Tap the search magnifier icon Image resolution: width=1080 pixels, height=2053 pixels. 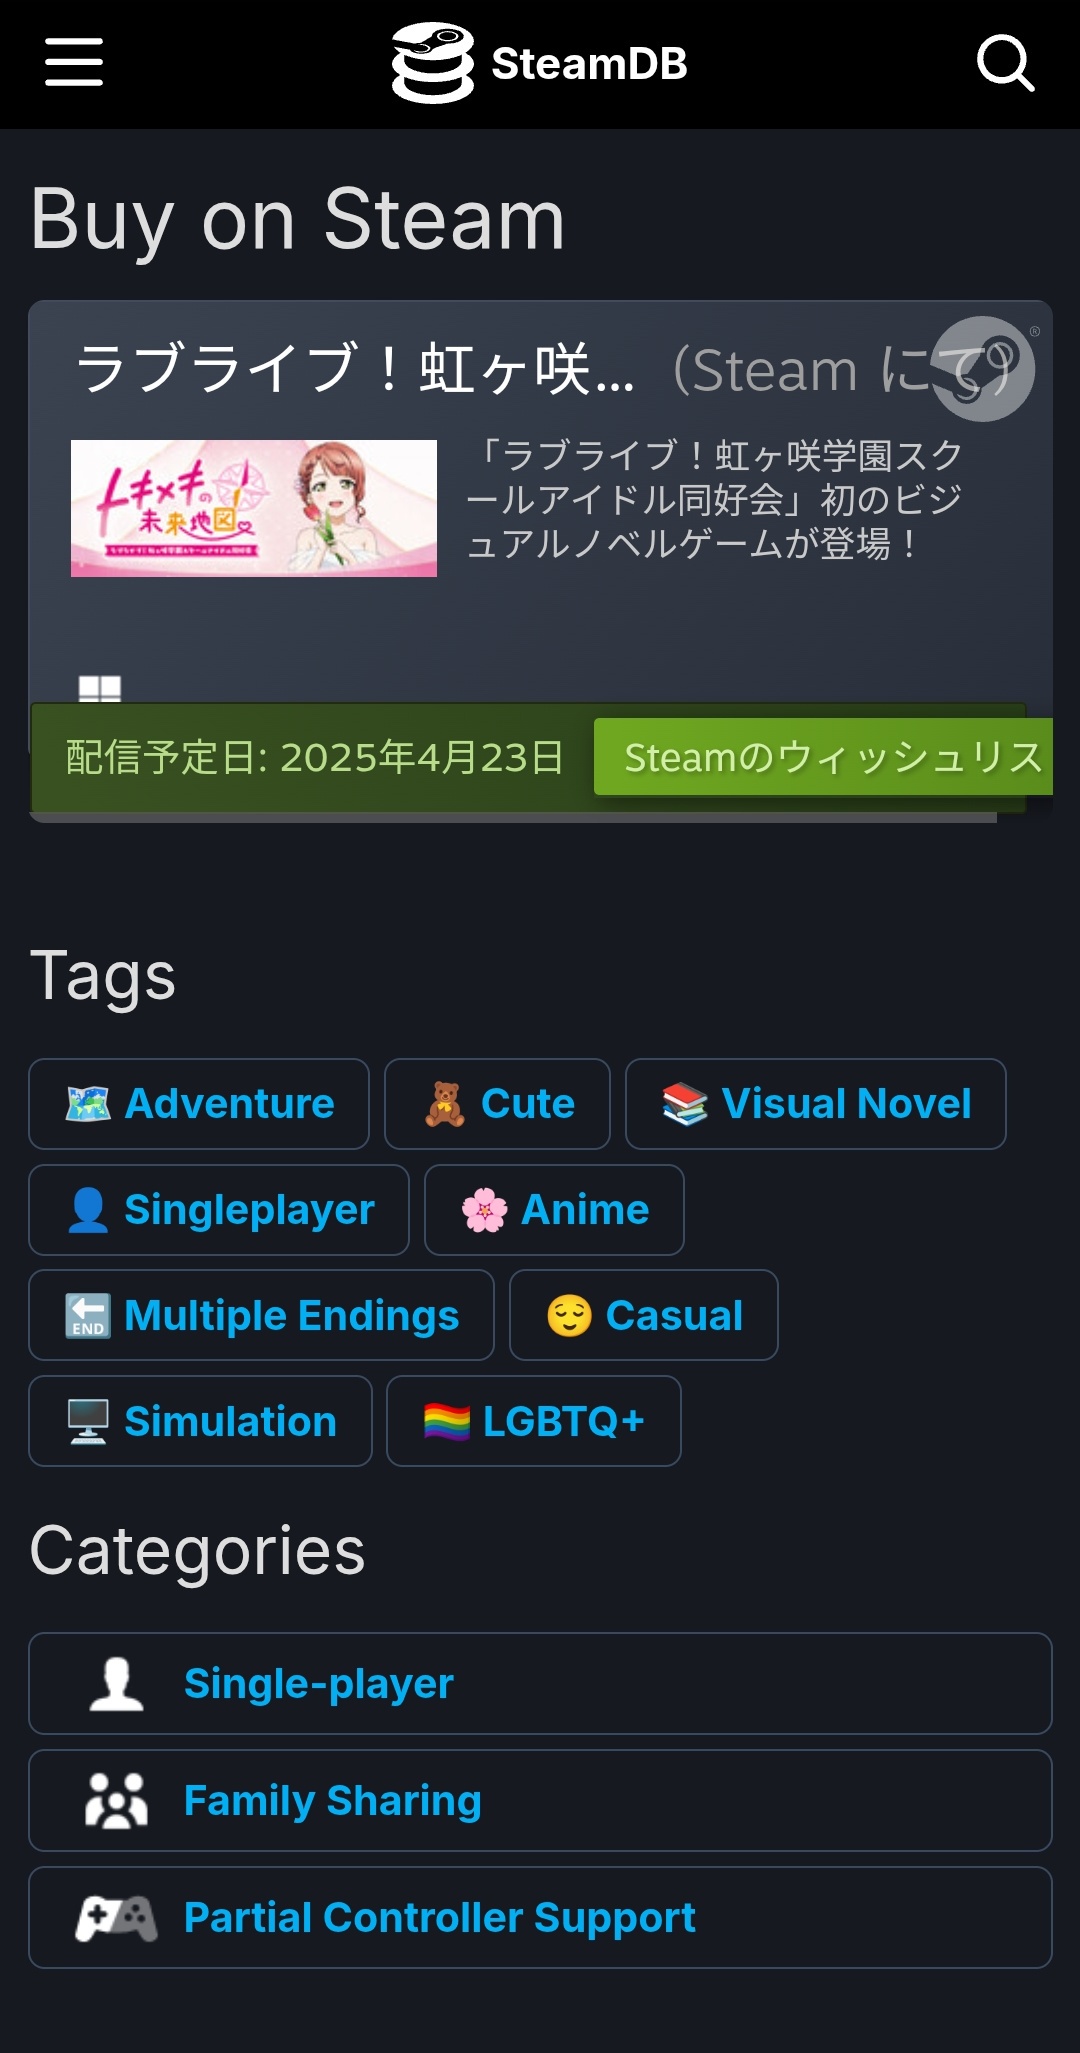[x=1005, y=63]
